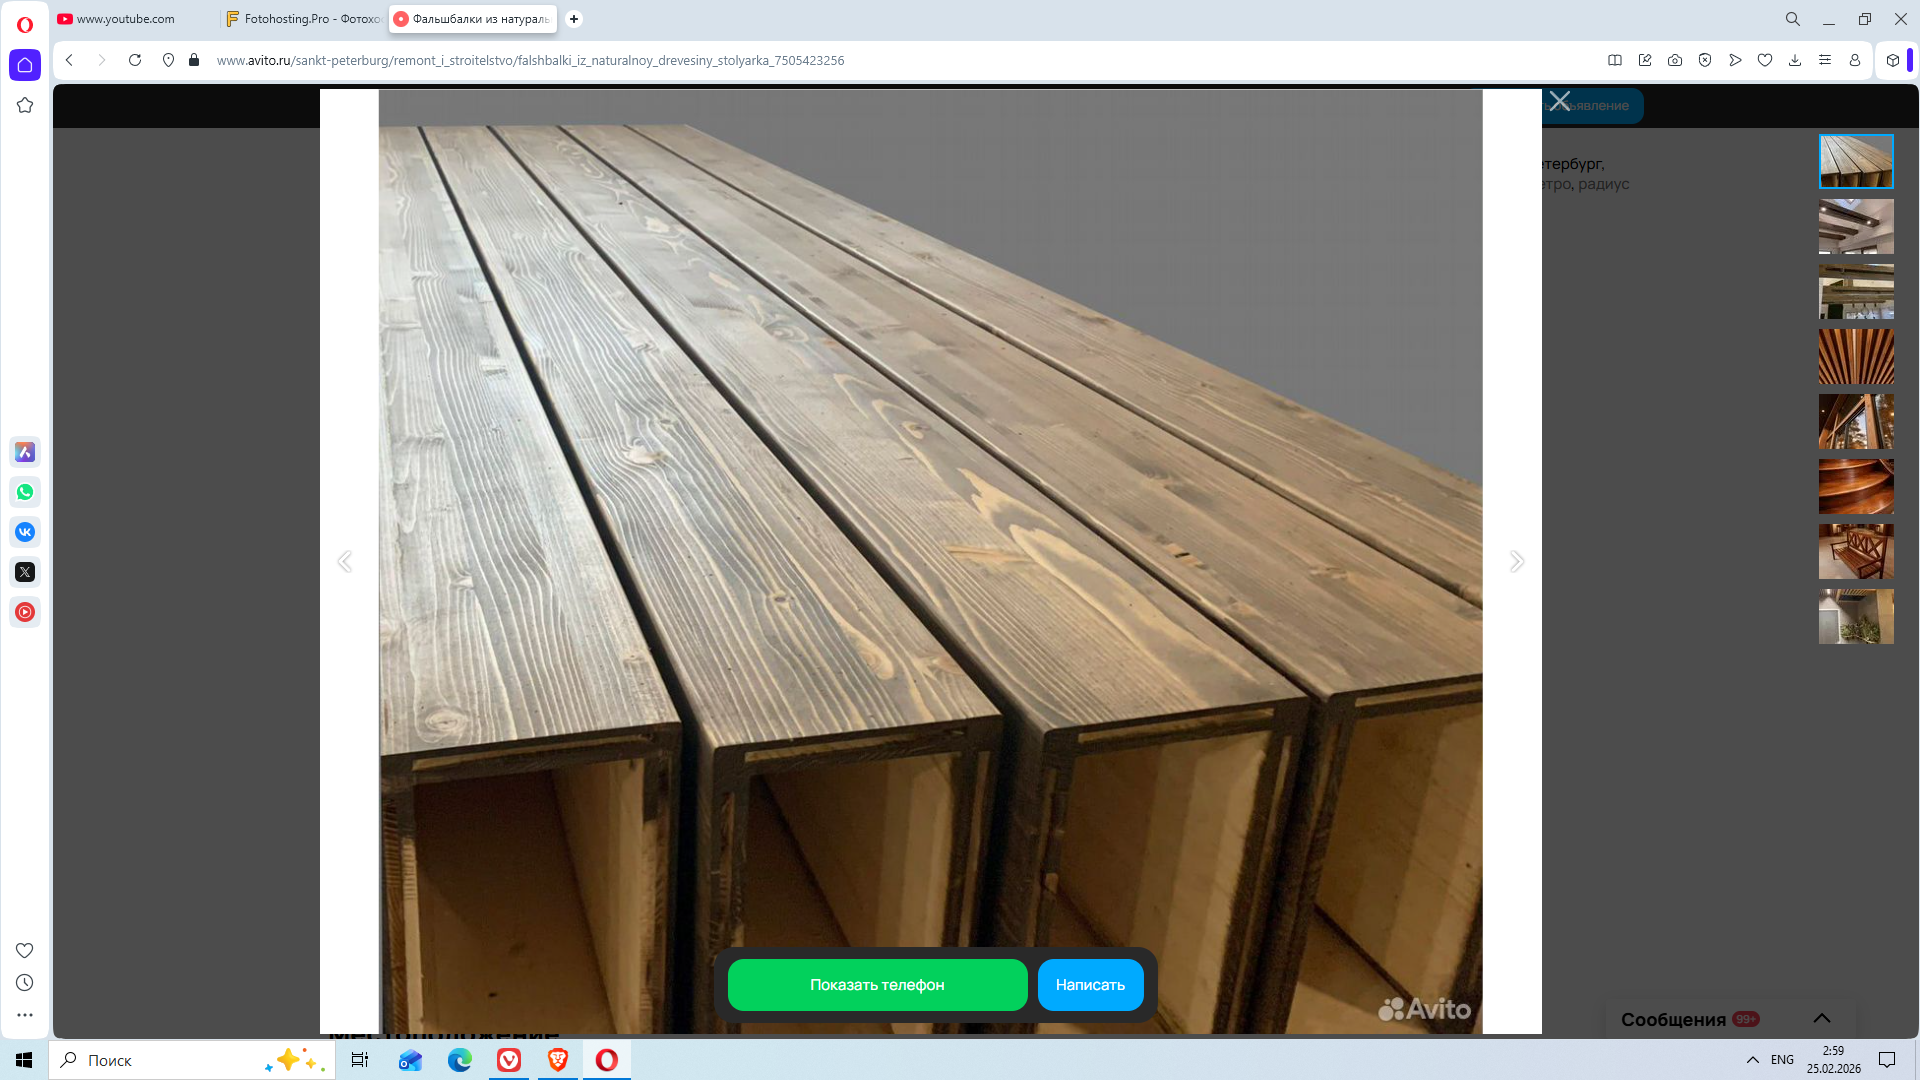Screen dimensions: 1920x1080
Task: Reload the Avito page
Action: [135, 60]
